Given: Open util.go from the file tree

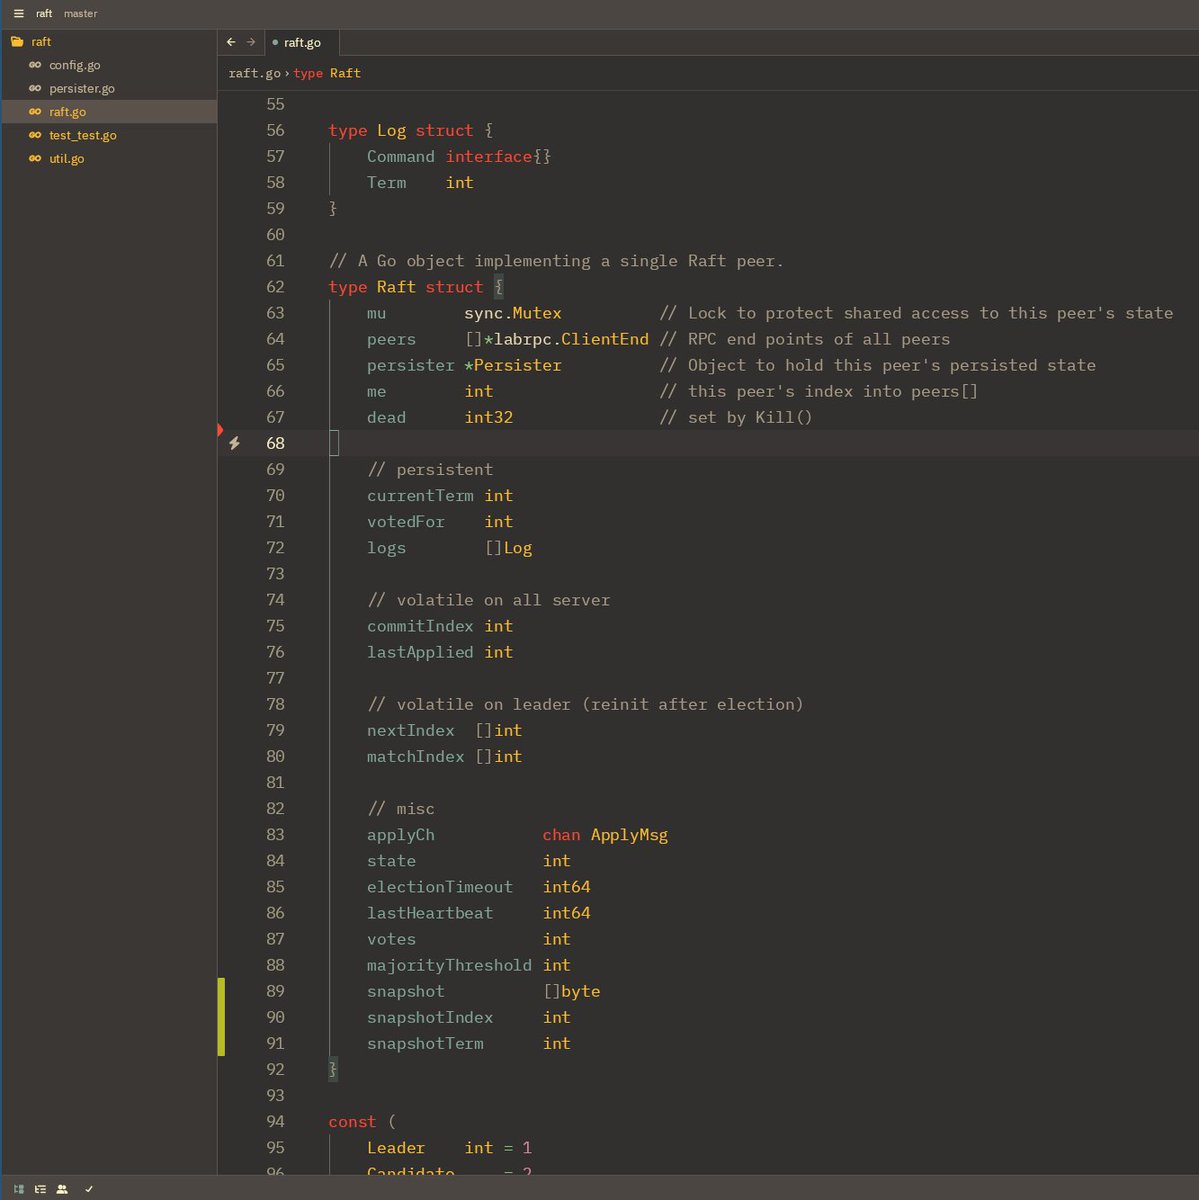Looking at the screenshot, I should point(109,158).
